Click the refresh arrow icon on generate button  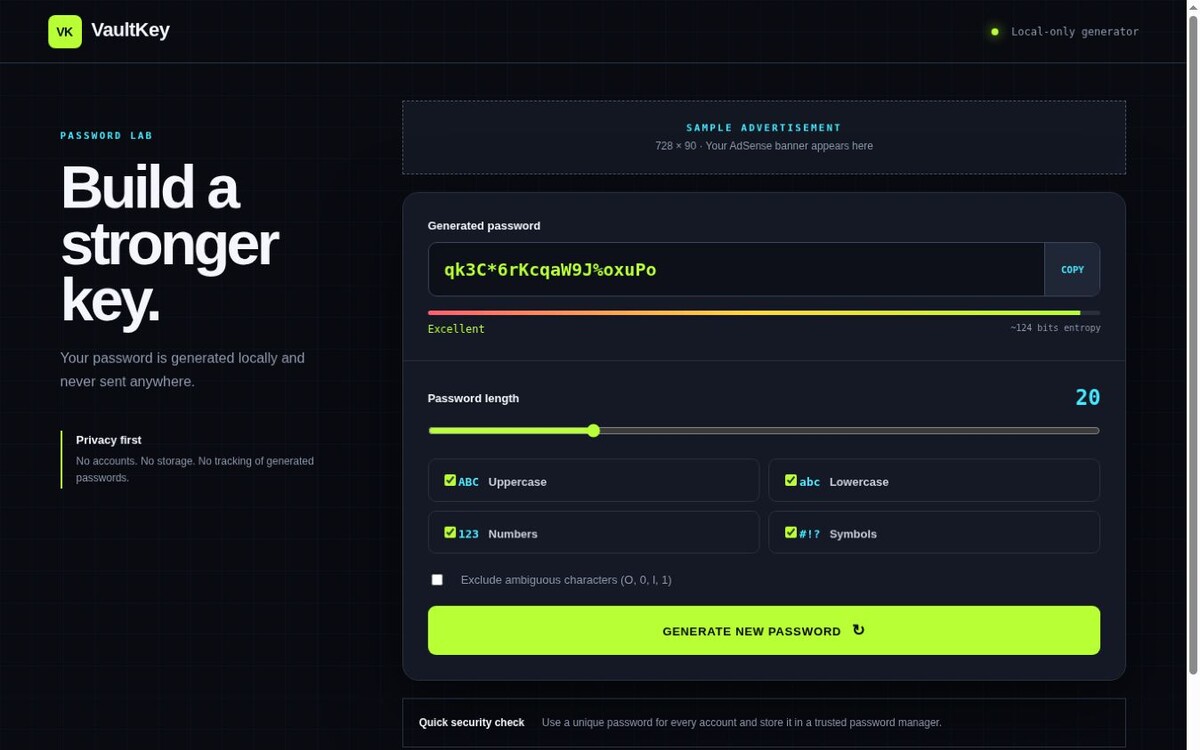click(x=858, y=630)
